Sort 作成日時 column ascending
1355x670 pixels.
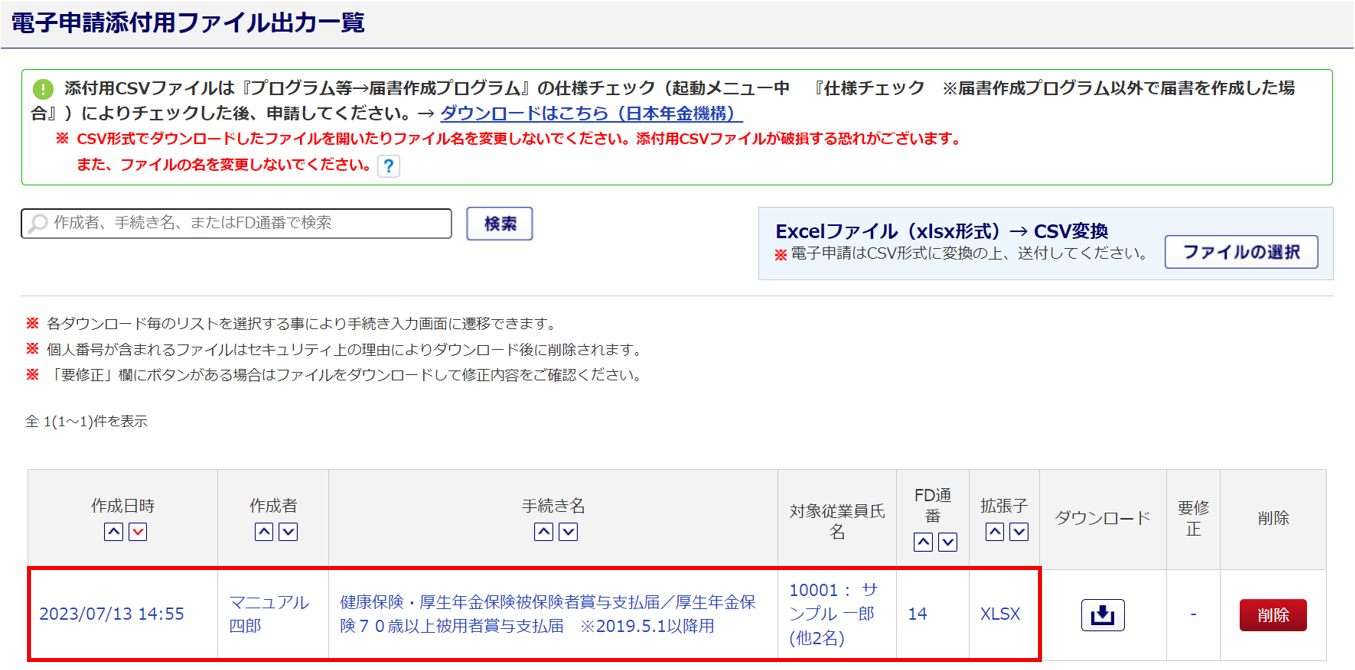coord(113,532)
